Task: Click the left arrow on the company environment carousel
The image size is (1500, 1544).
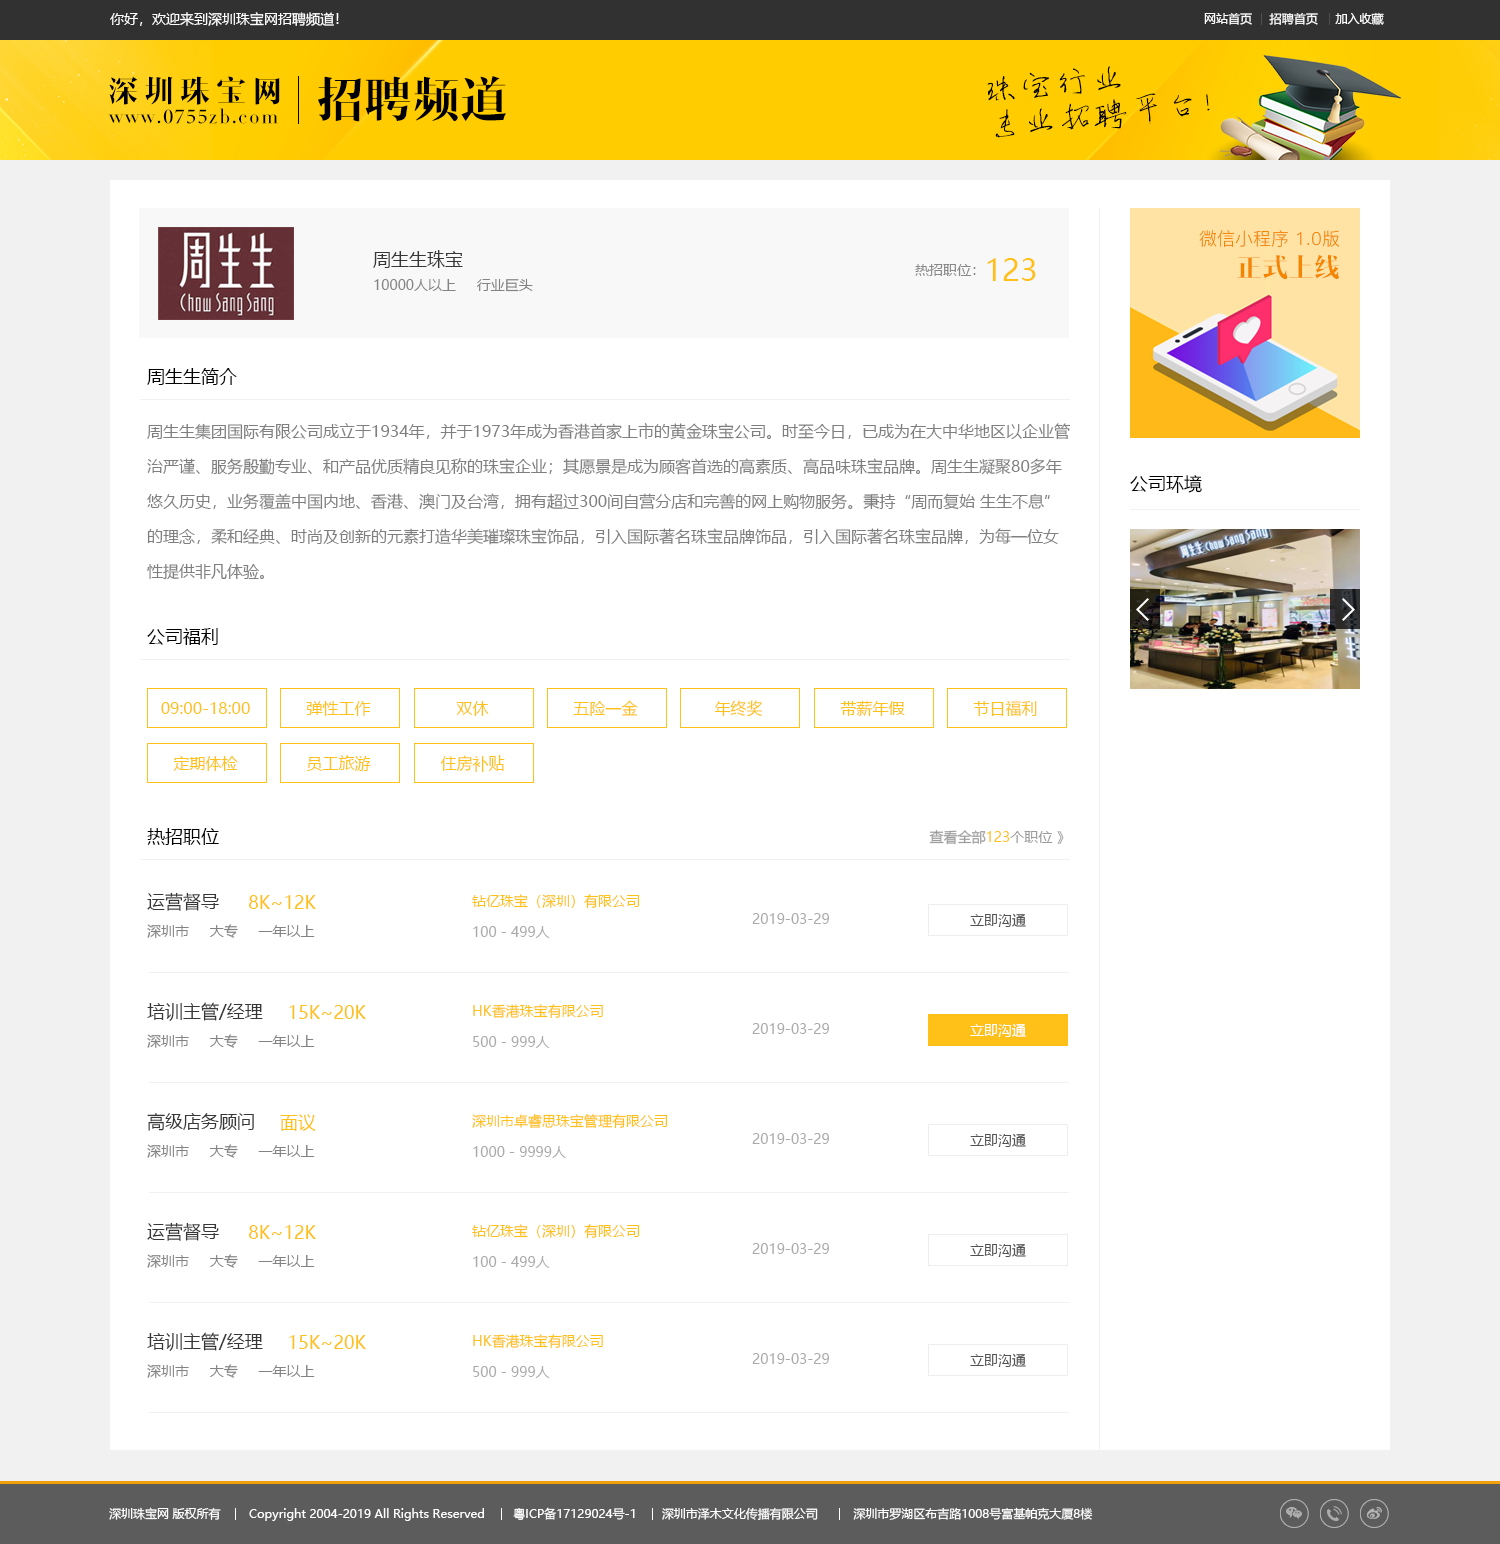Action: tap(1141, 609)
